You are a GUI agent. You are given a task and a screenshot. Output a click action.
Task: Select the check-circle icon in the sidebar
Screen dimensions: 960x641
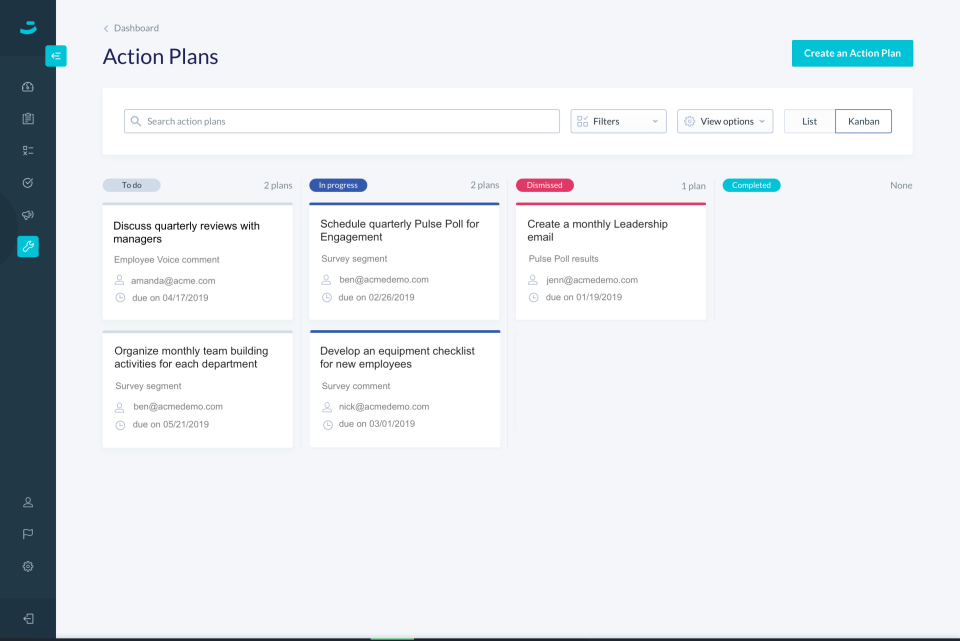pos(28,182)
